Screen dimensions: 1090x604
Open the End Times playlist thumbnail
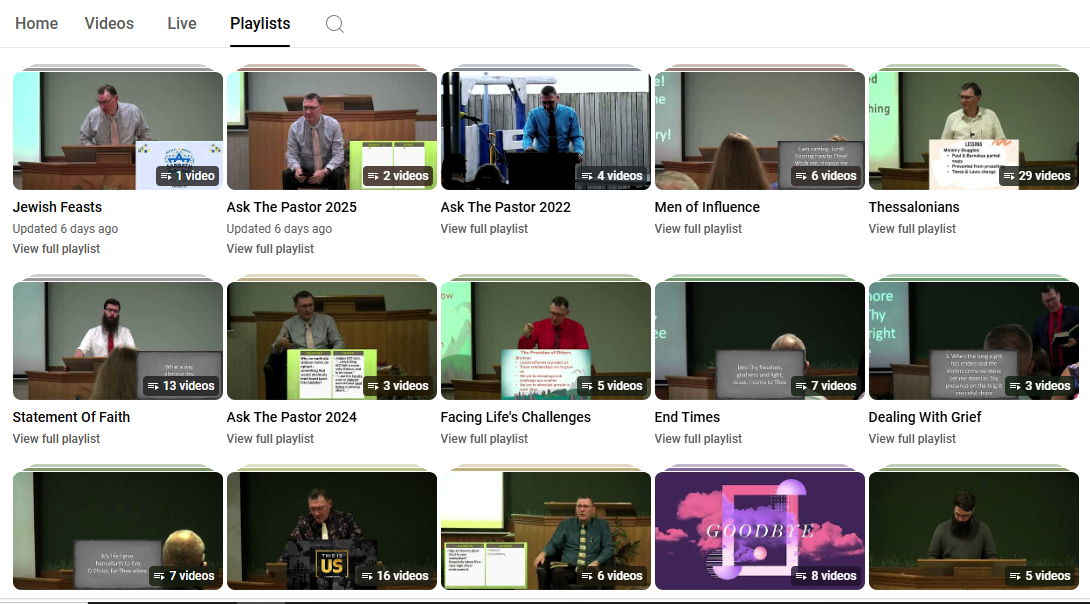point(760,341)
